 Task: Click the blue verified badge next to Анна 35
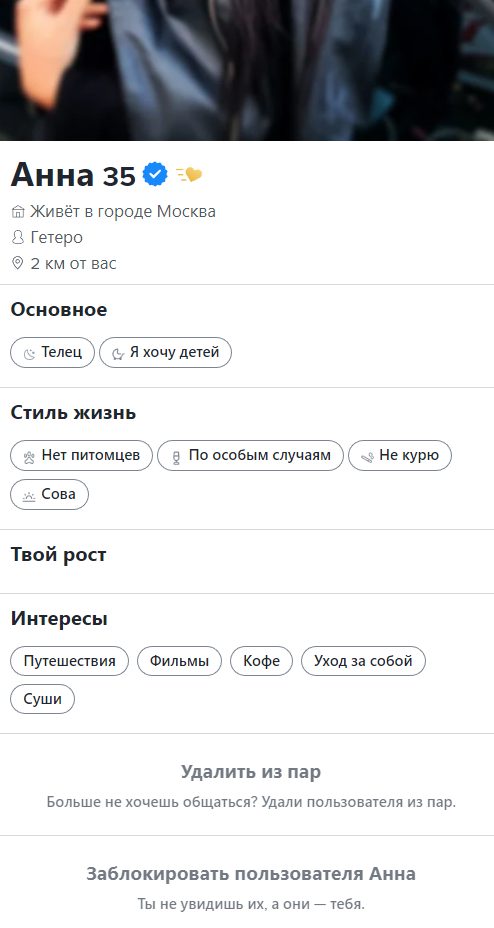pyautogui.click(x=155, y=175)
